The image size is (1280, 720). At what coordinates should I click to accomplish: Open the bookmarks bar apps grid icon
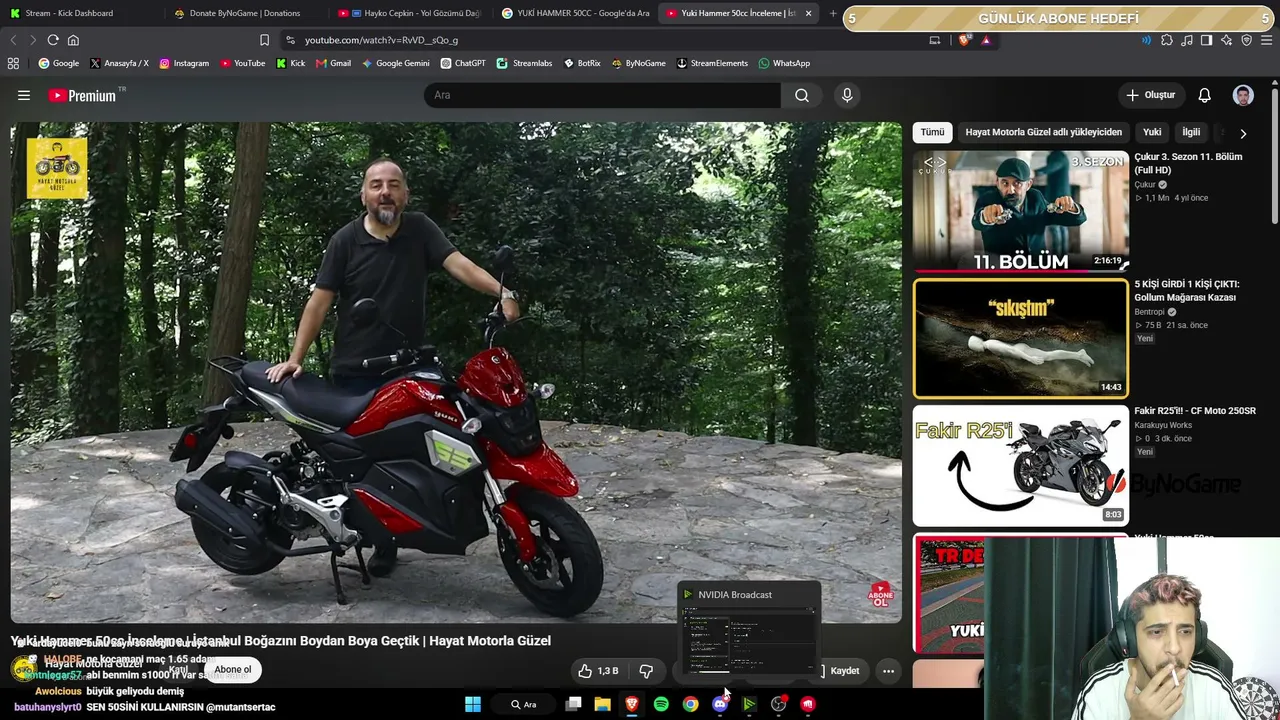click(x=13, y=63)
